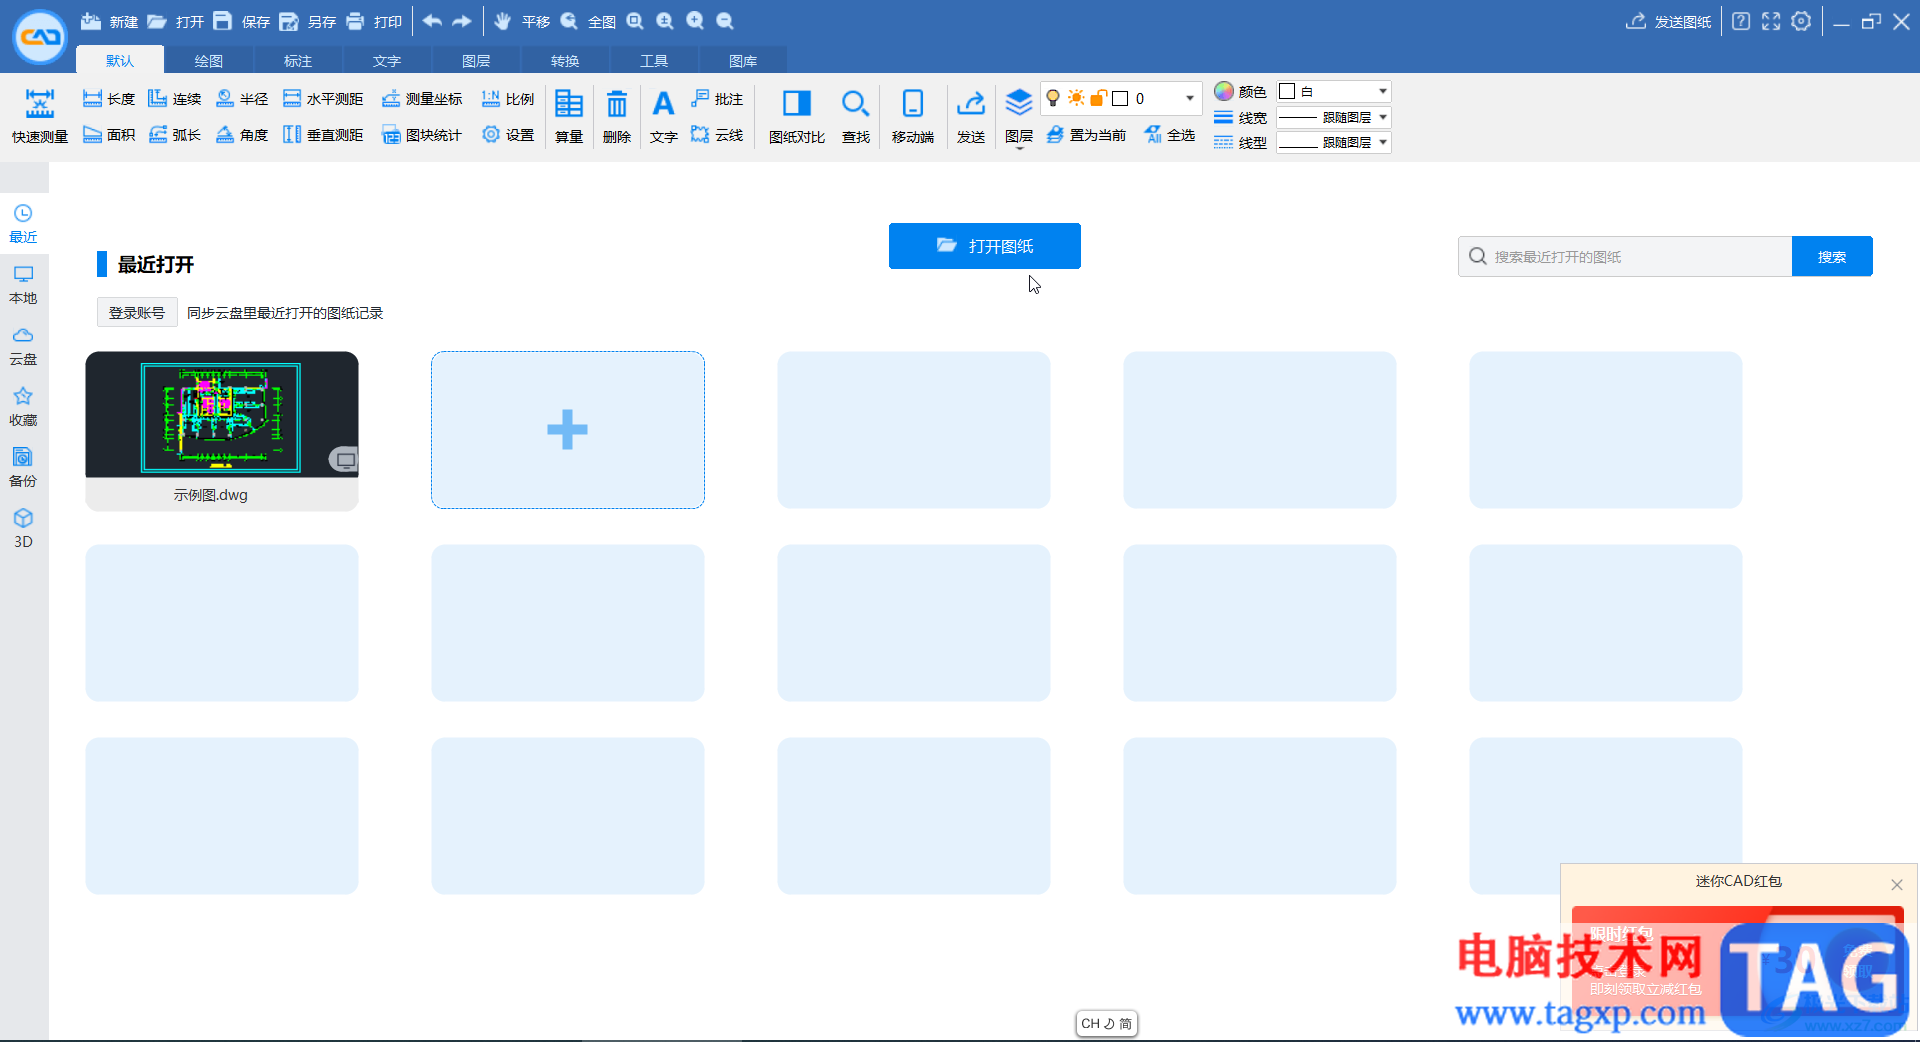
Task: Switch to the Library (图库) tab
Action: pos(743,61)
